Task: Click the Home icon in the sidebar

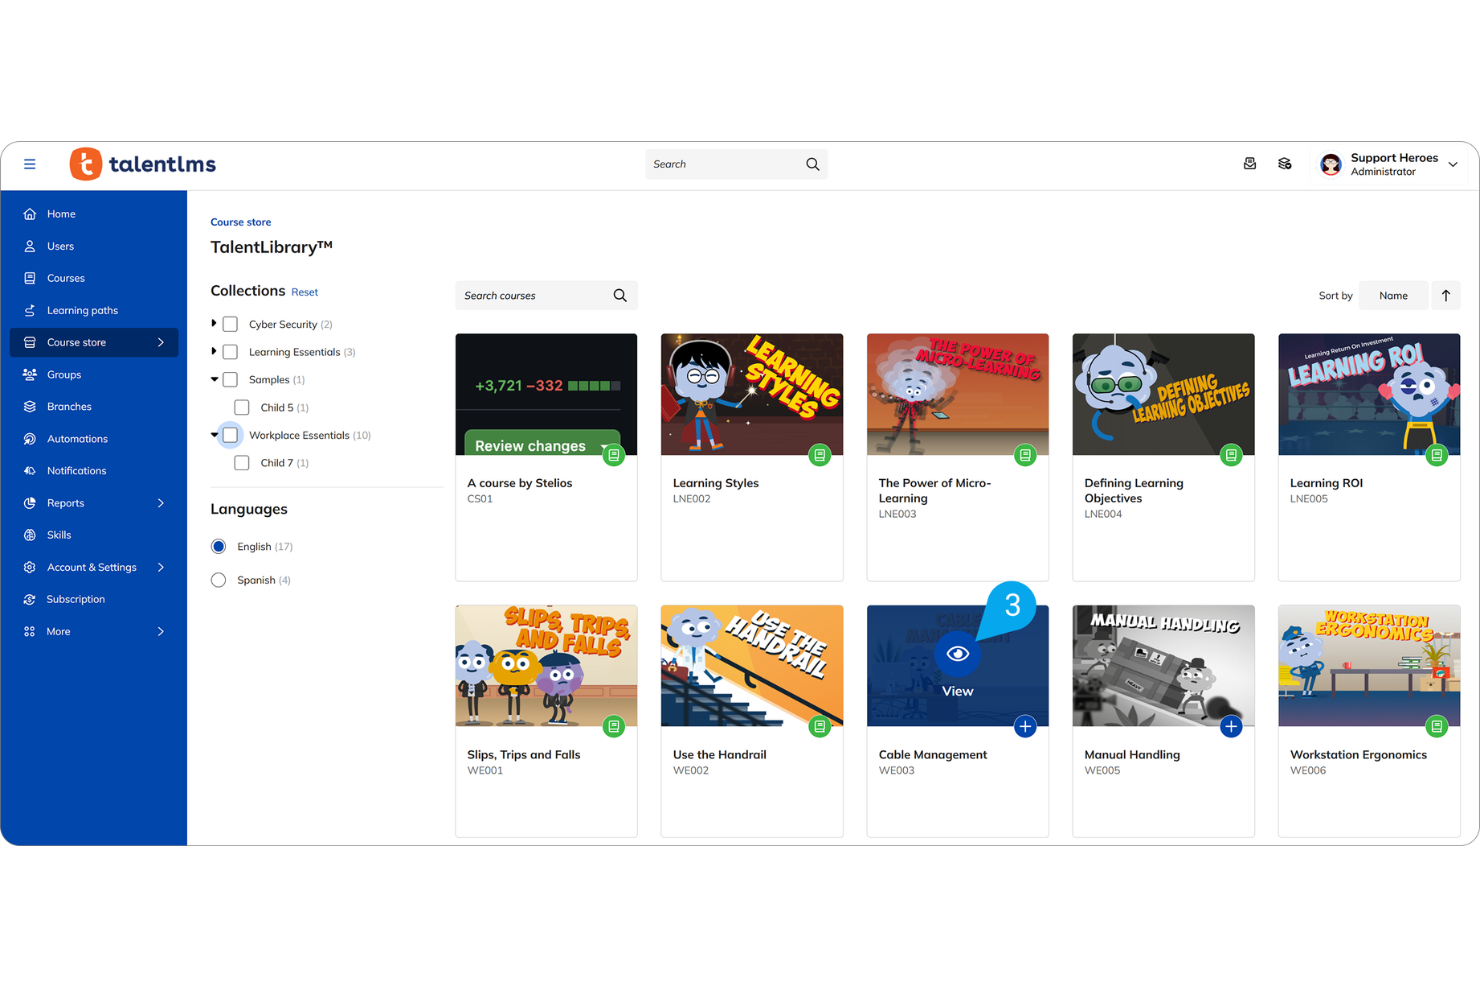Action: tap(30, 214)
